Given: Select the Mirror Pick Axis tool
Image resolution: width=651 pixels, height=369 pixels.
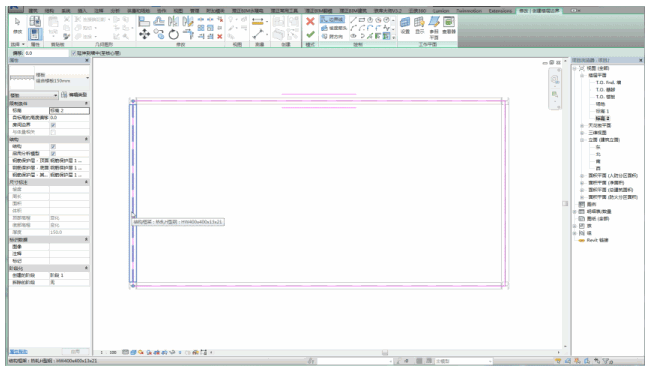Looking at the screenshot, I should click(x=174, y=22).
